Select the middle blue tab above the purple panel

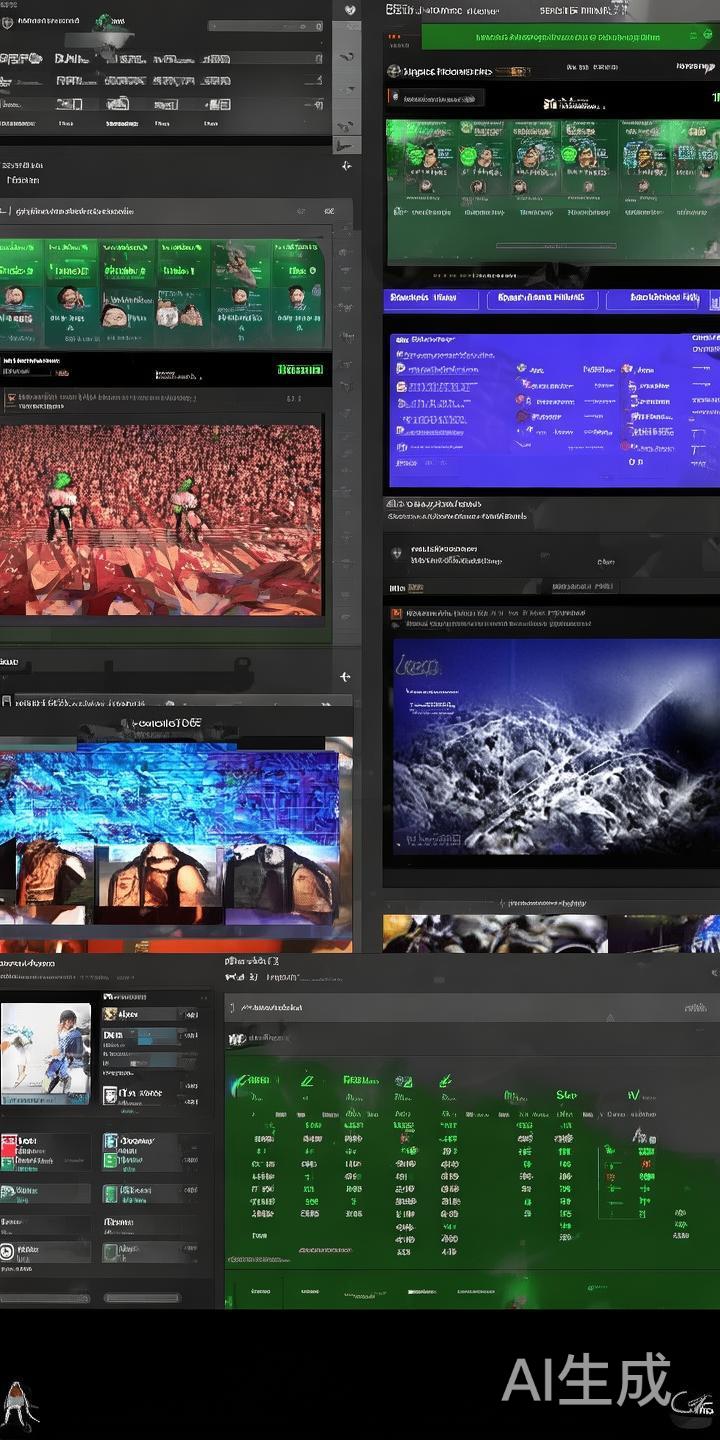click(x=541, y=298)
